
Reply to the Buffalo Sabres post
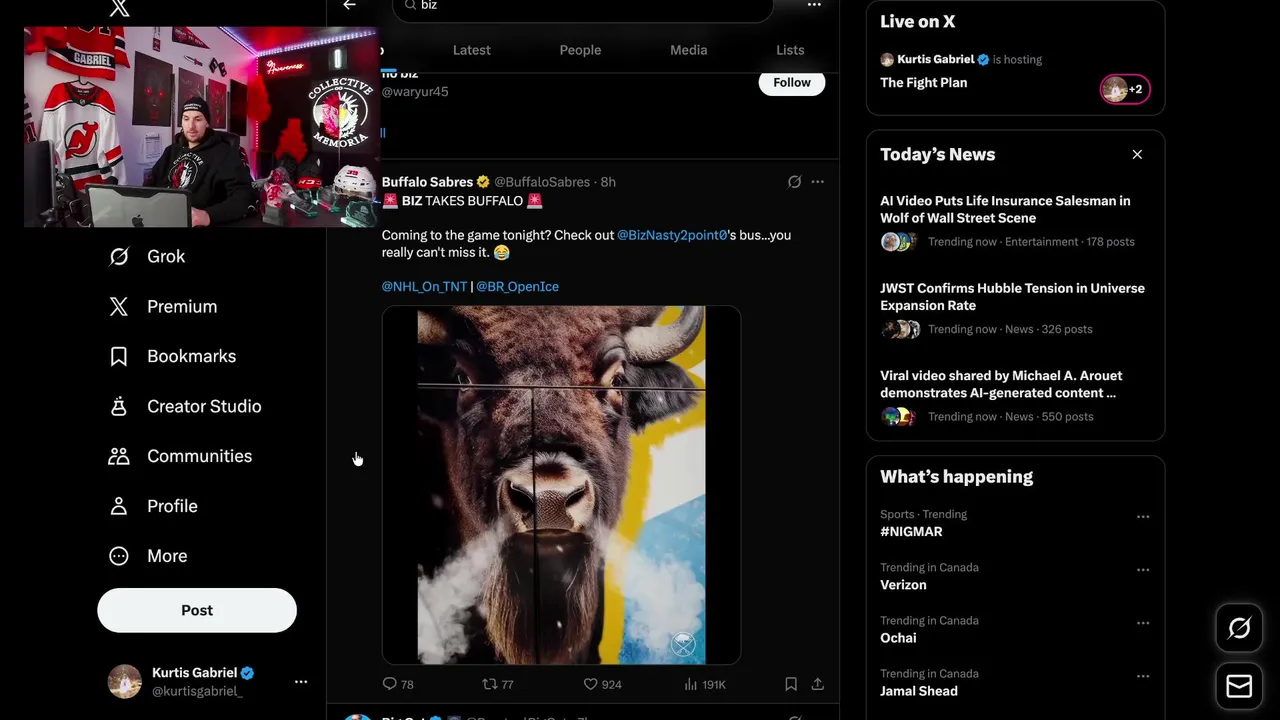tap(398, 684)
